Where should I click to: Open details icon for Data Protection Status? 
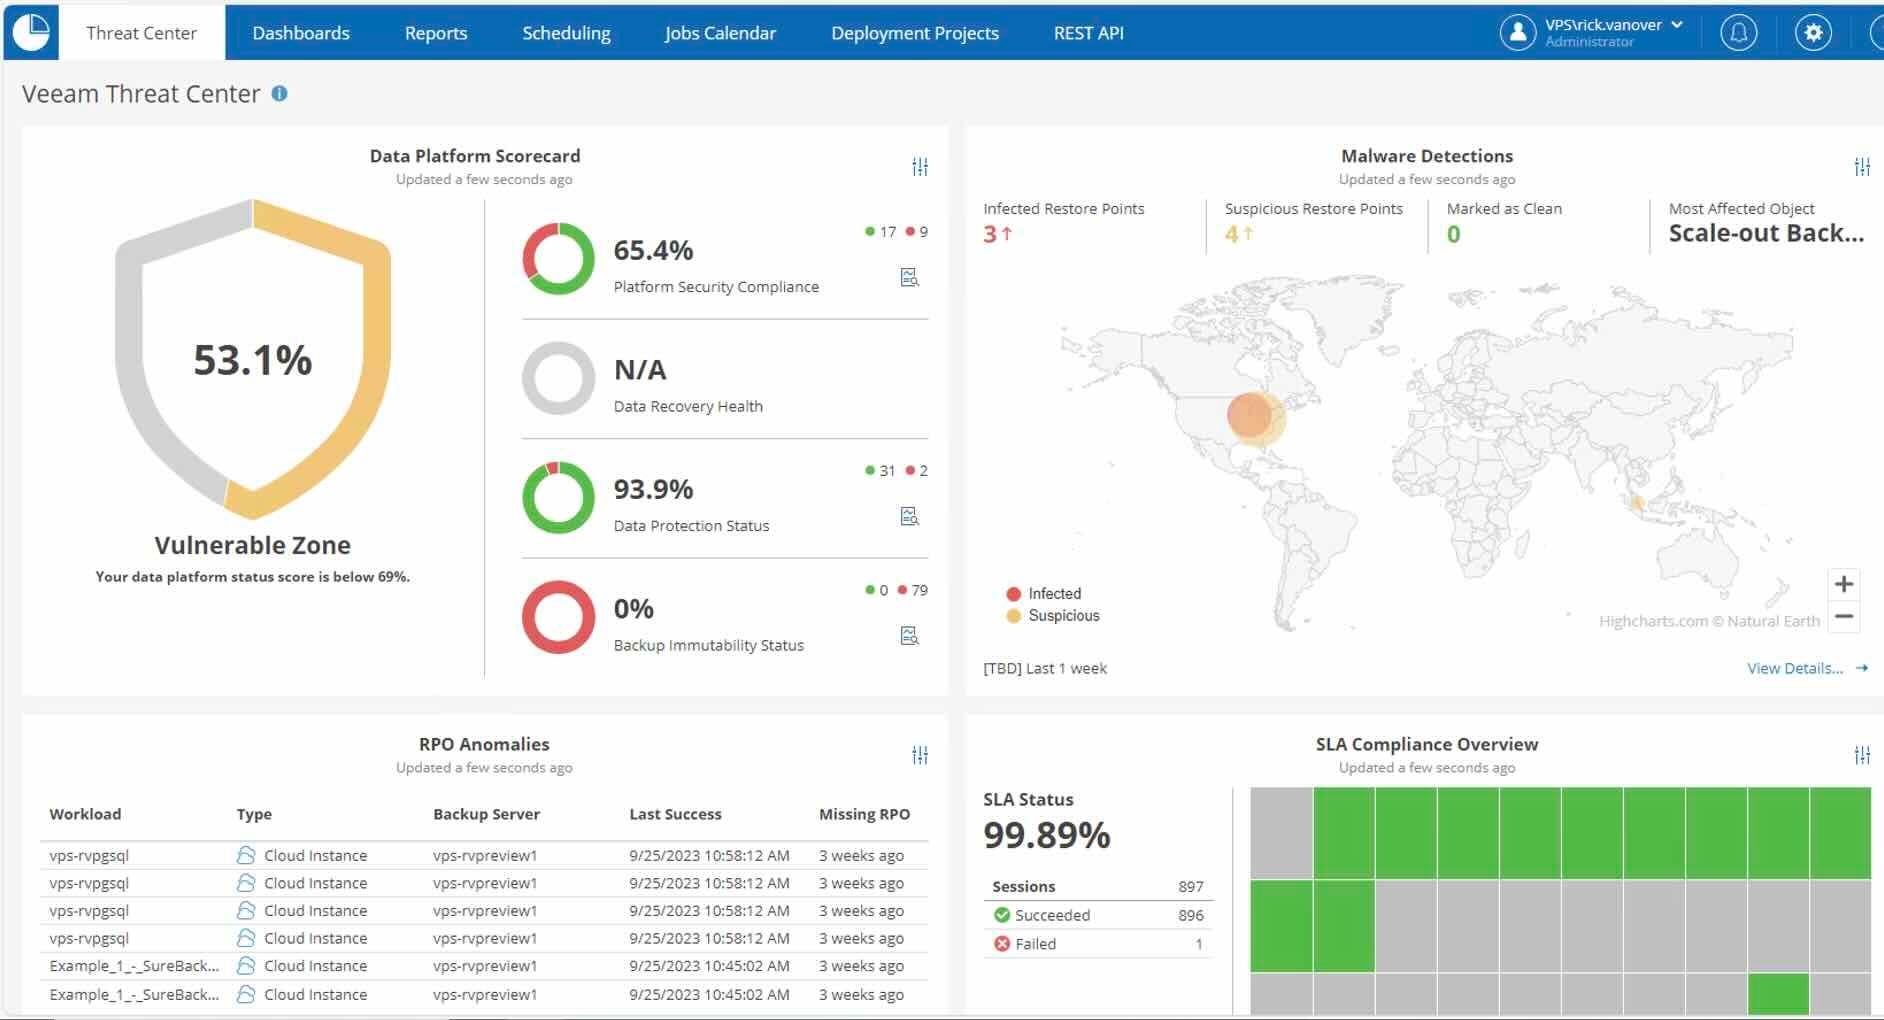[909, 516]
